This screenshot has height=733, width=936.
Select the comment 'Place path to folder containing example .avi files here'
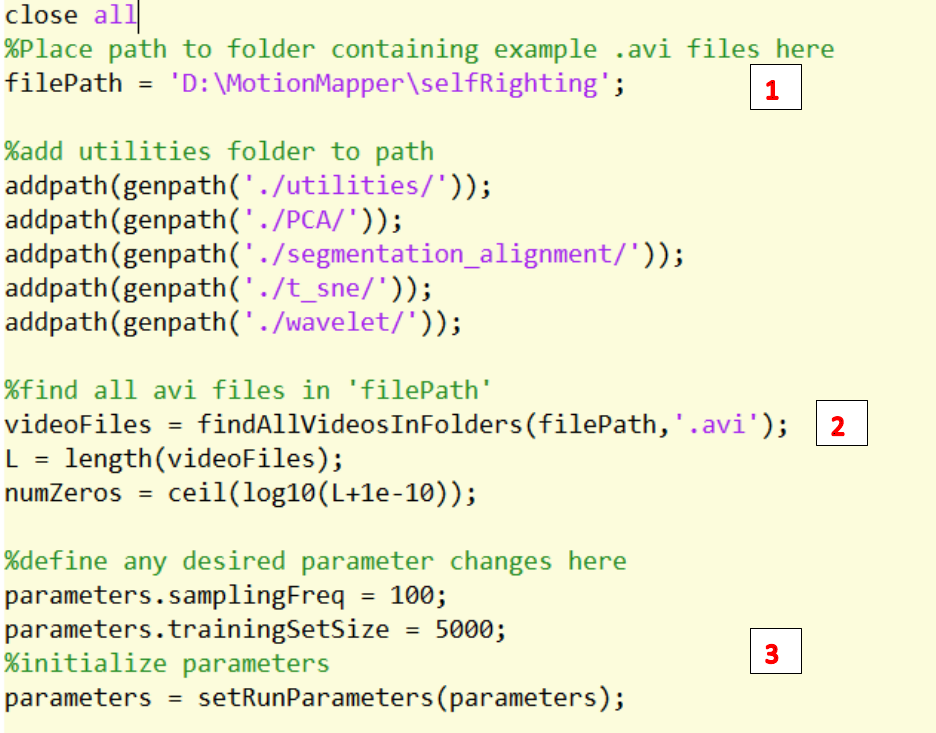pyautogui.click(x=420, y=49)
